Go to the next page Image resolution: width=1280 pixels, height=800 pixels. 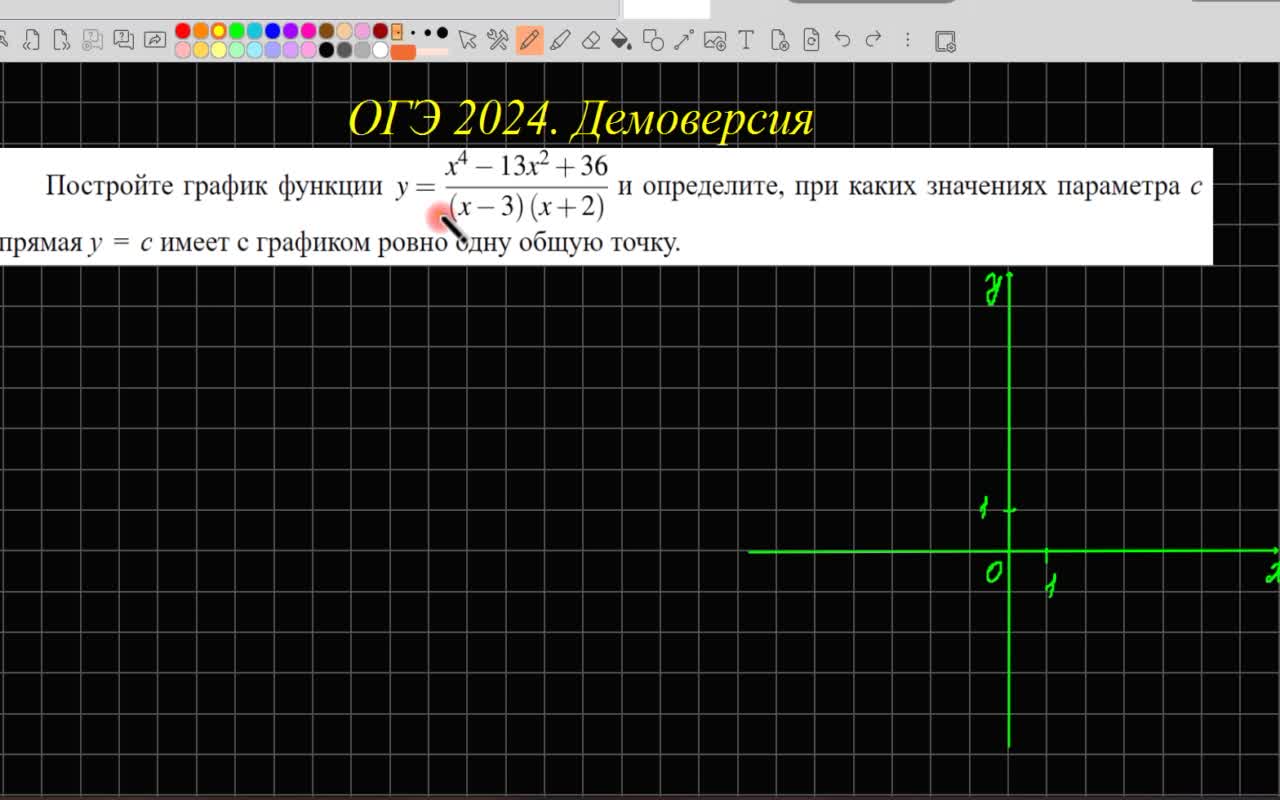[62, 40]
